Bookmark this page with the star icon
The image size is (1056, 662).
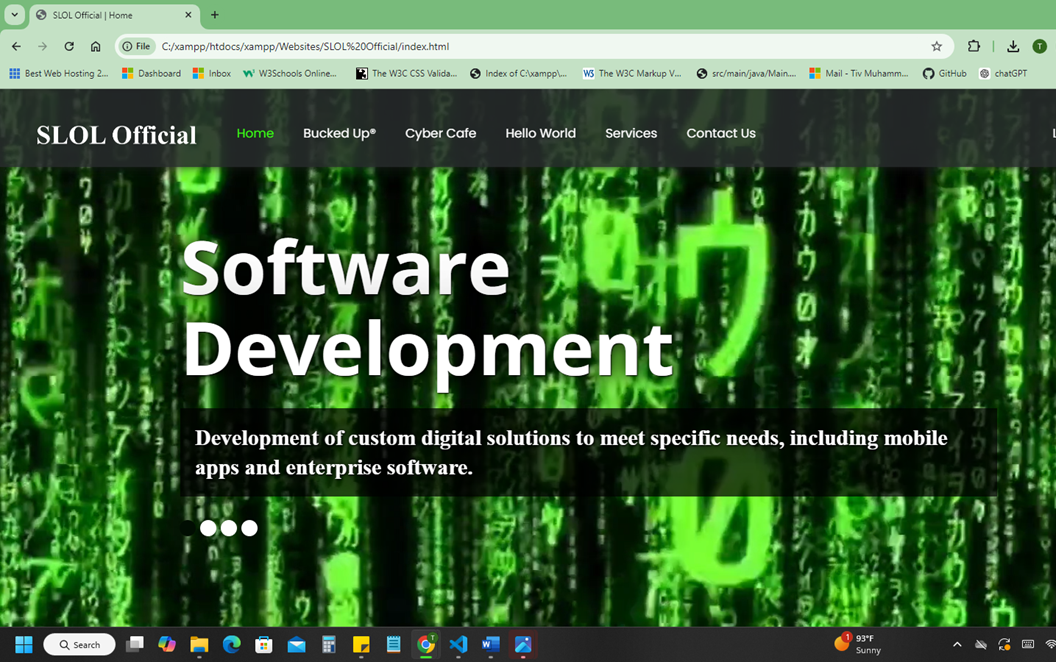point(936,46)
